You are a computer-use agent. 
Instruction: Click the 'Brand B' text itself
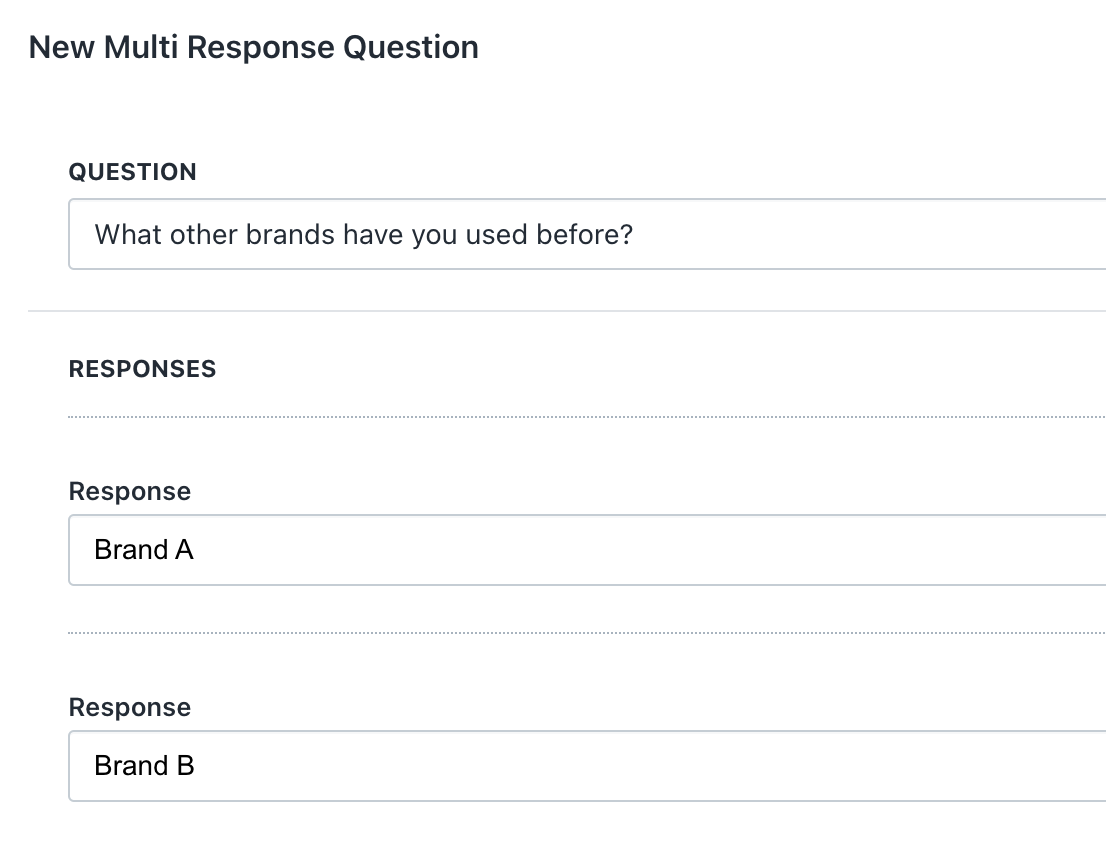tap(143, 766)
